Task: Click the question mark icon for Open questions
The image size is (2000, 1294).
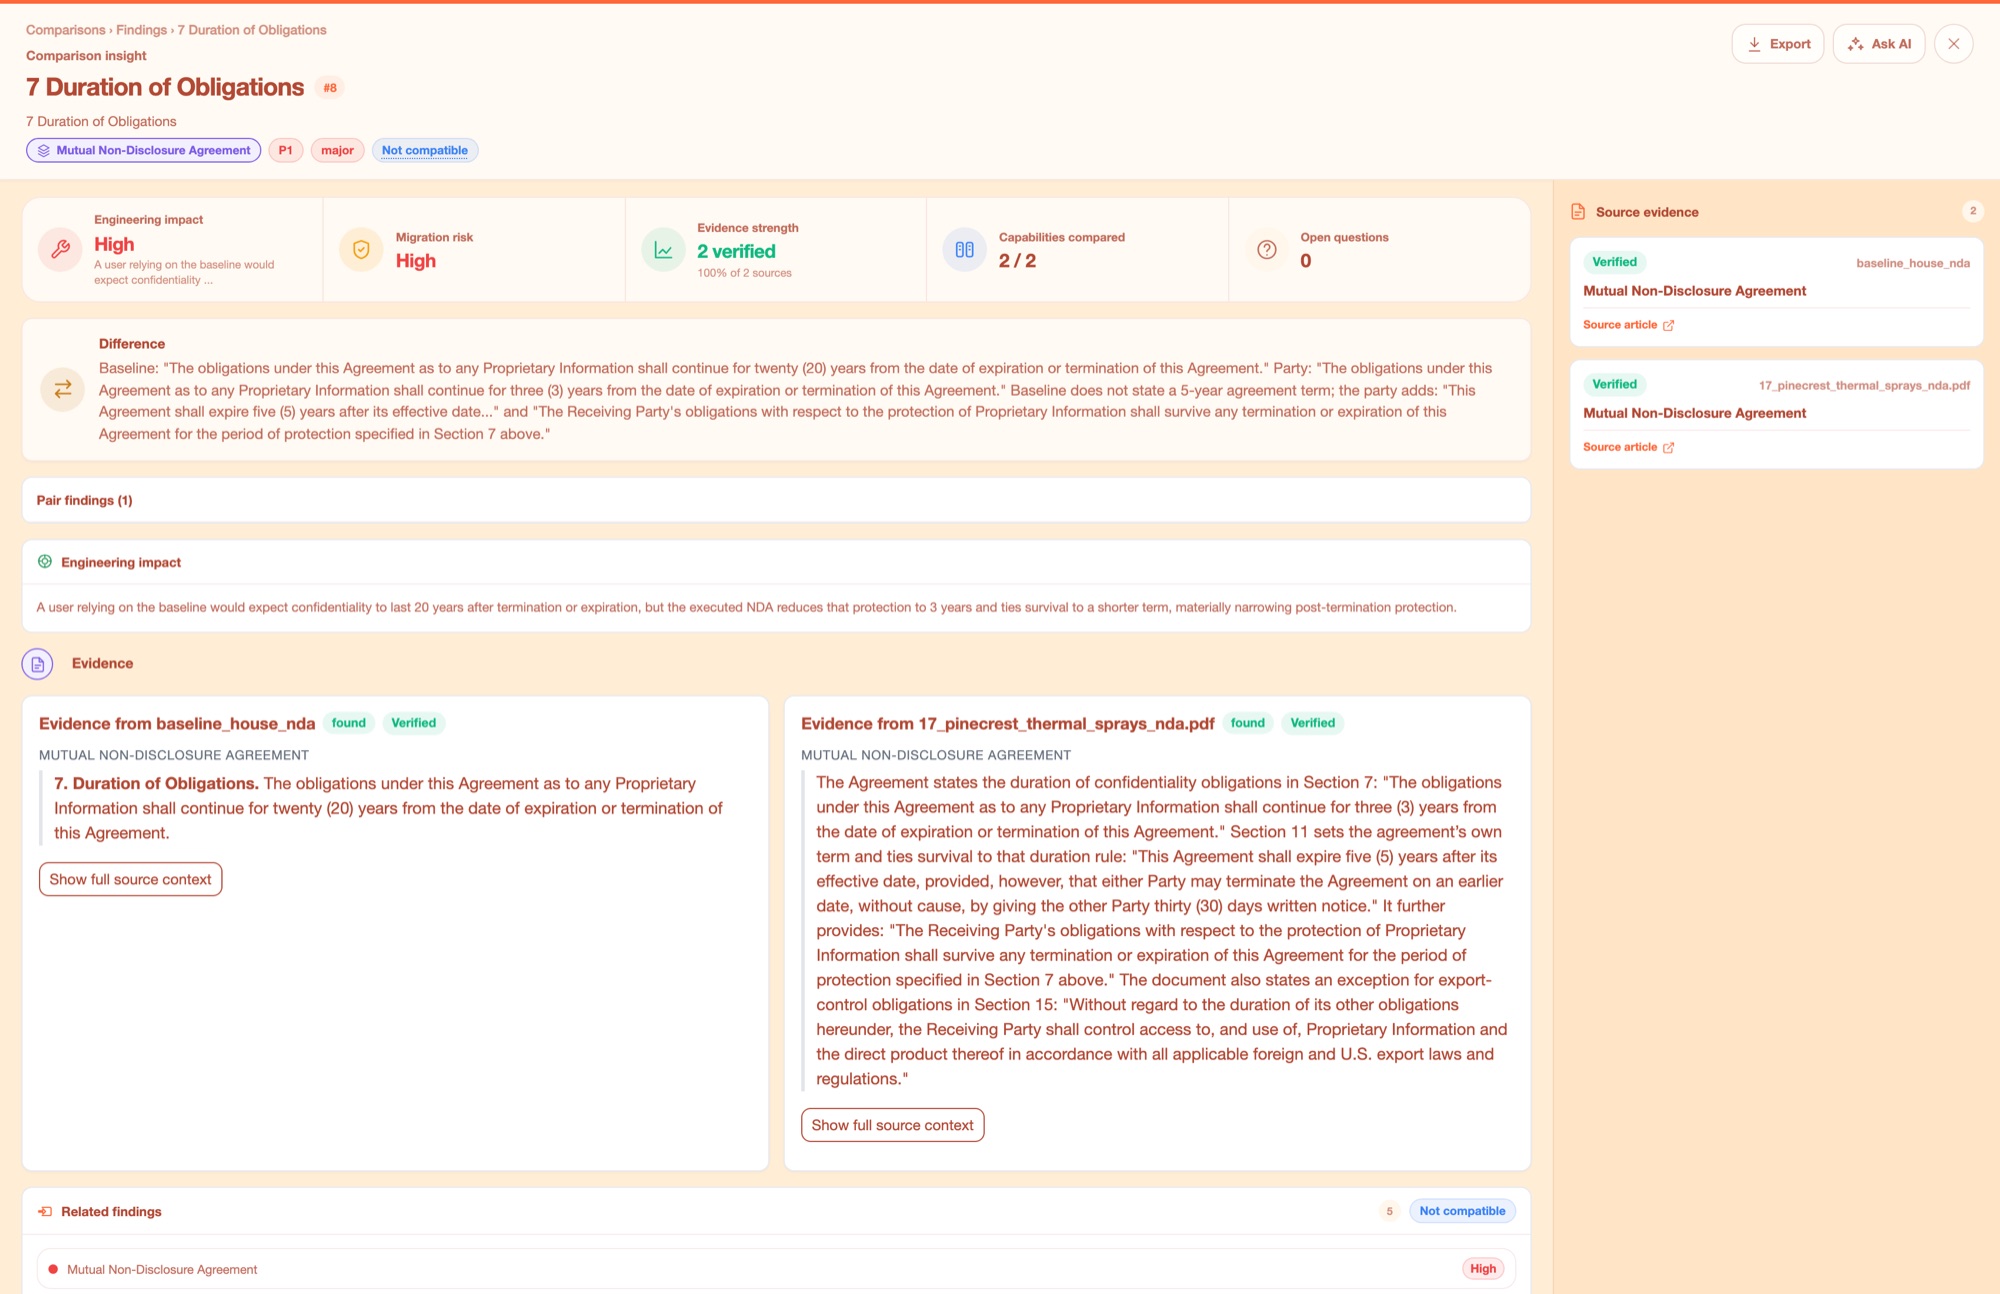Action: point(1266,249)
